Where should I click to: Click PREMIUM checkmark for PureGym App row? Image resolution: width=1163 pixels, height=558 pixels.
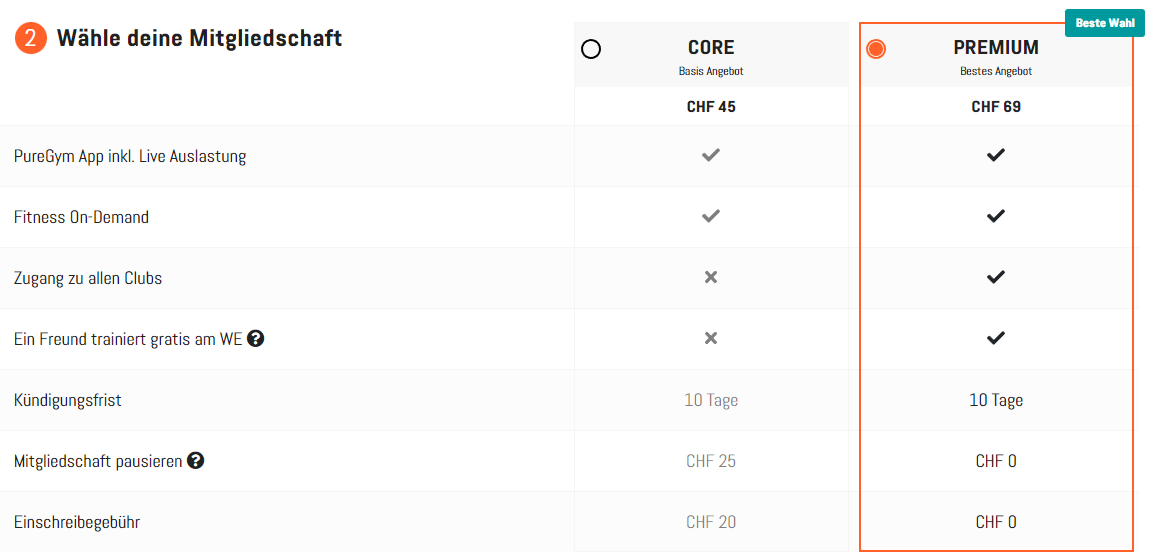[995, 156]
